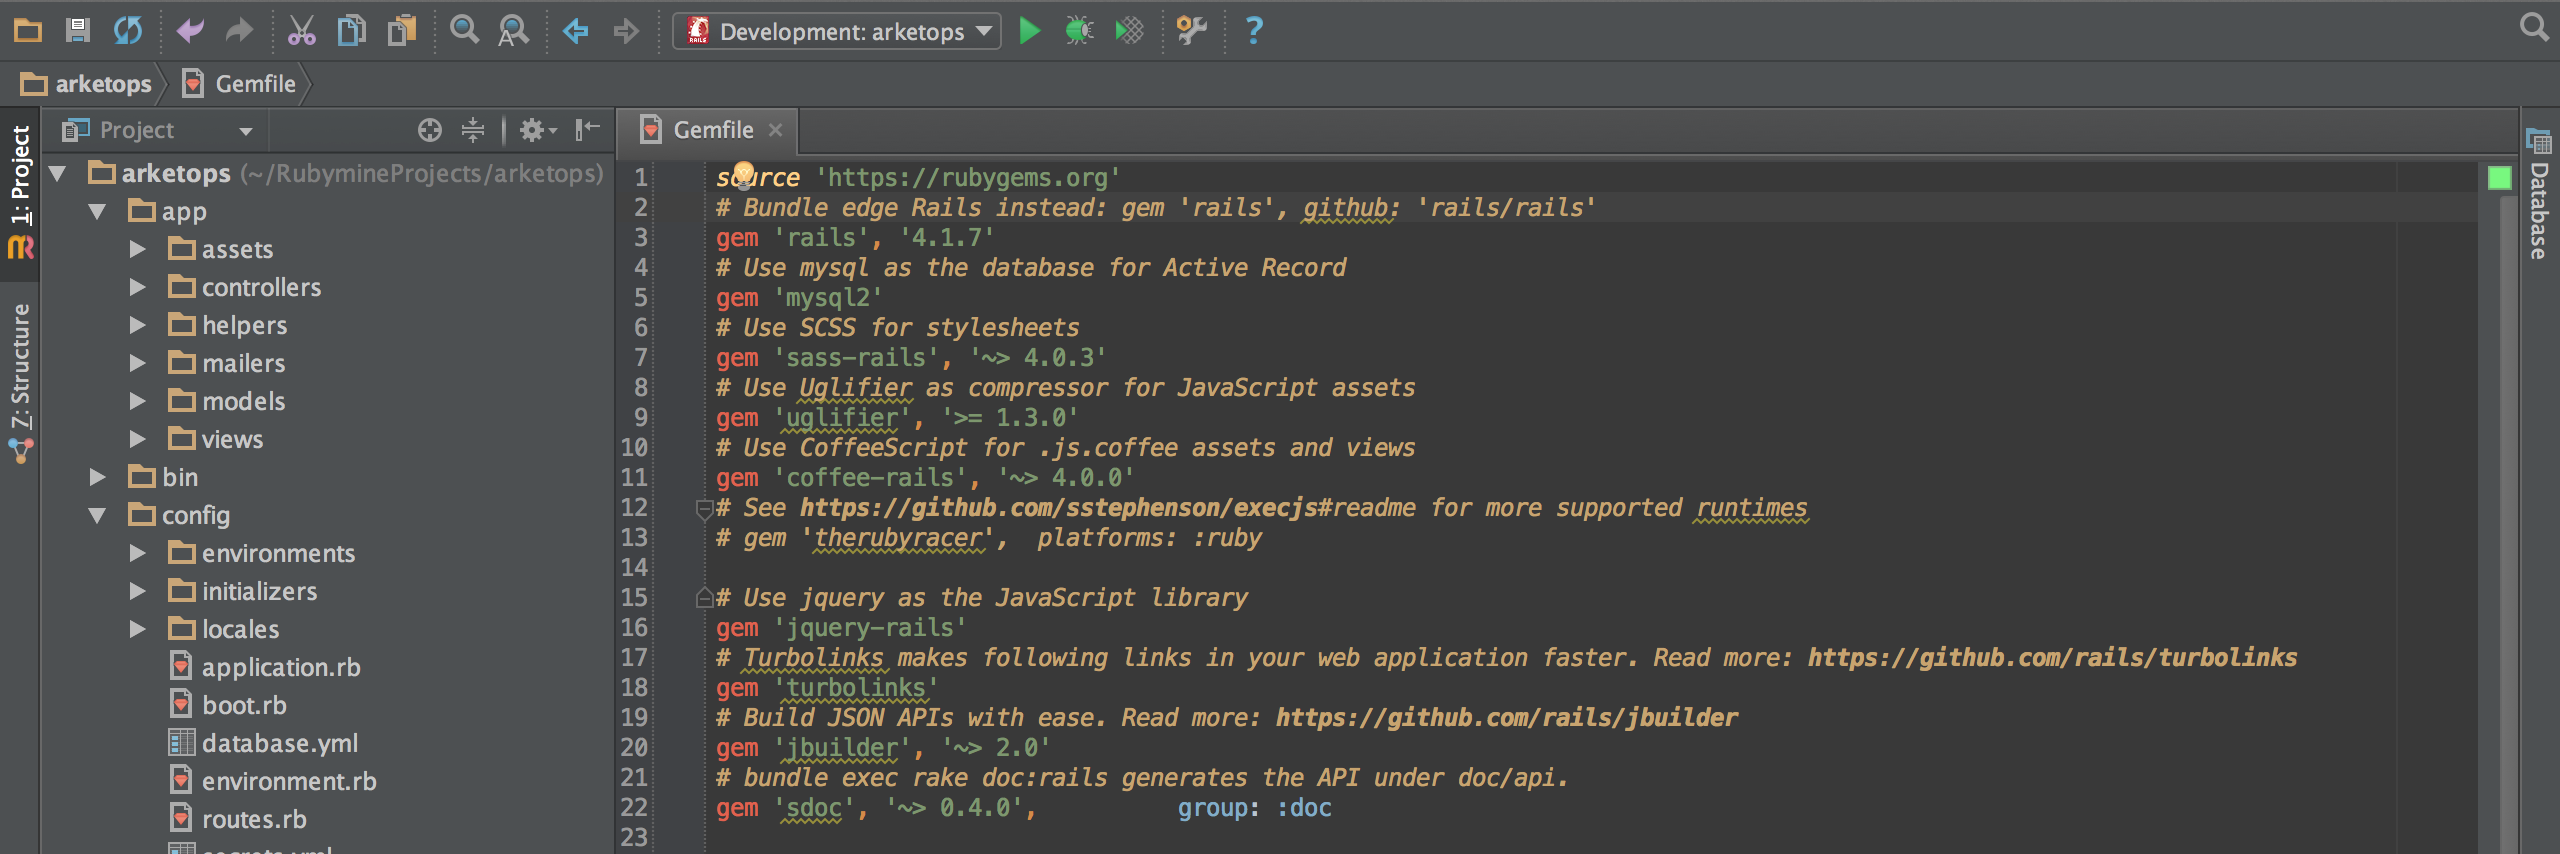Open Replace with the magnifier-R icon
The width and height of the screenshot is (2560, 854).
point(514,31)
